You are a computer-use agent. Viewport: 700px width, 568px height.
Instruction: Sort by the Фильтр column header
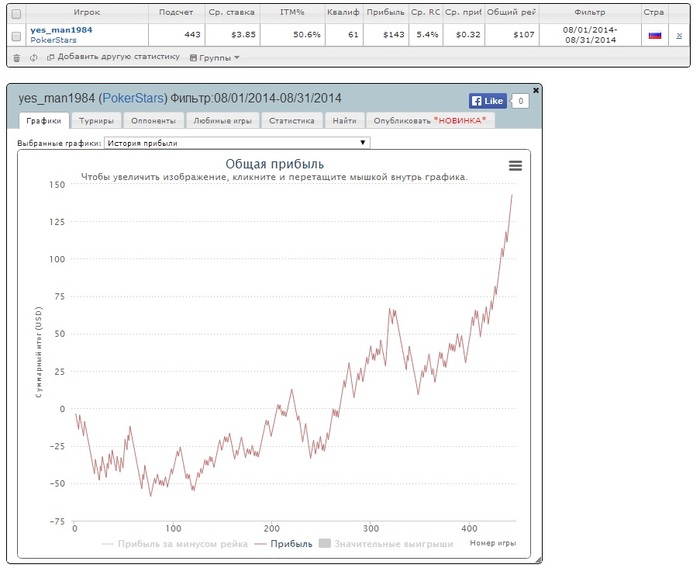click(590, 13)
